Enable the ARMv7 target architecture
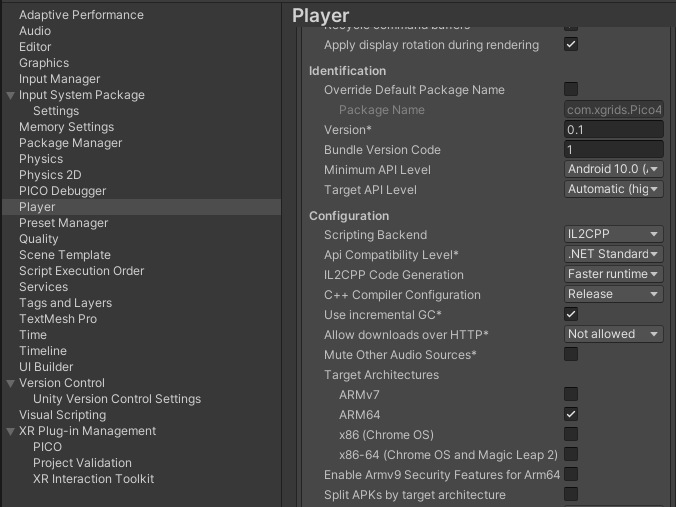Viewport: 676px width, 507px height. tap(571, 394)
